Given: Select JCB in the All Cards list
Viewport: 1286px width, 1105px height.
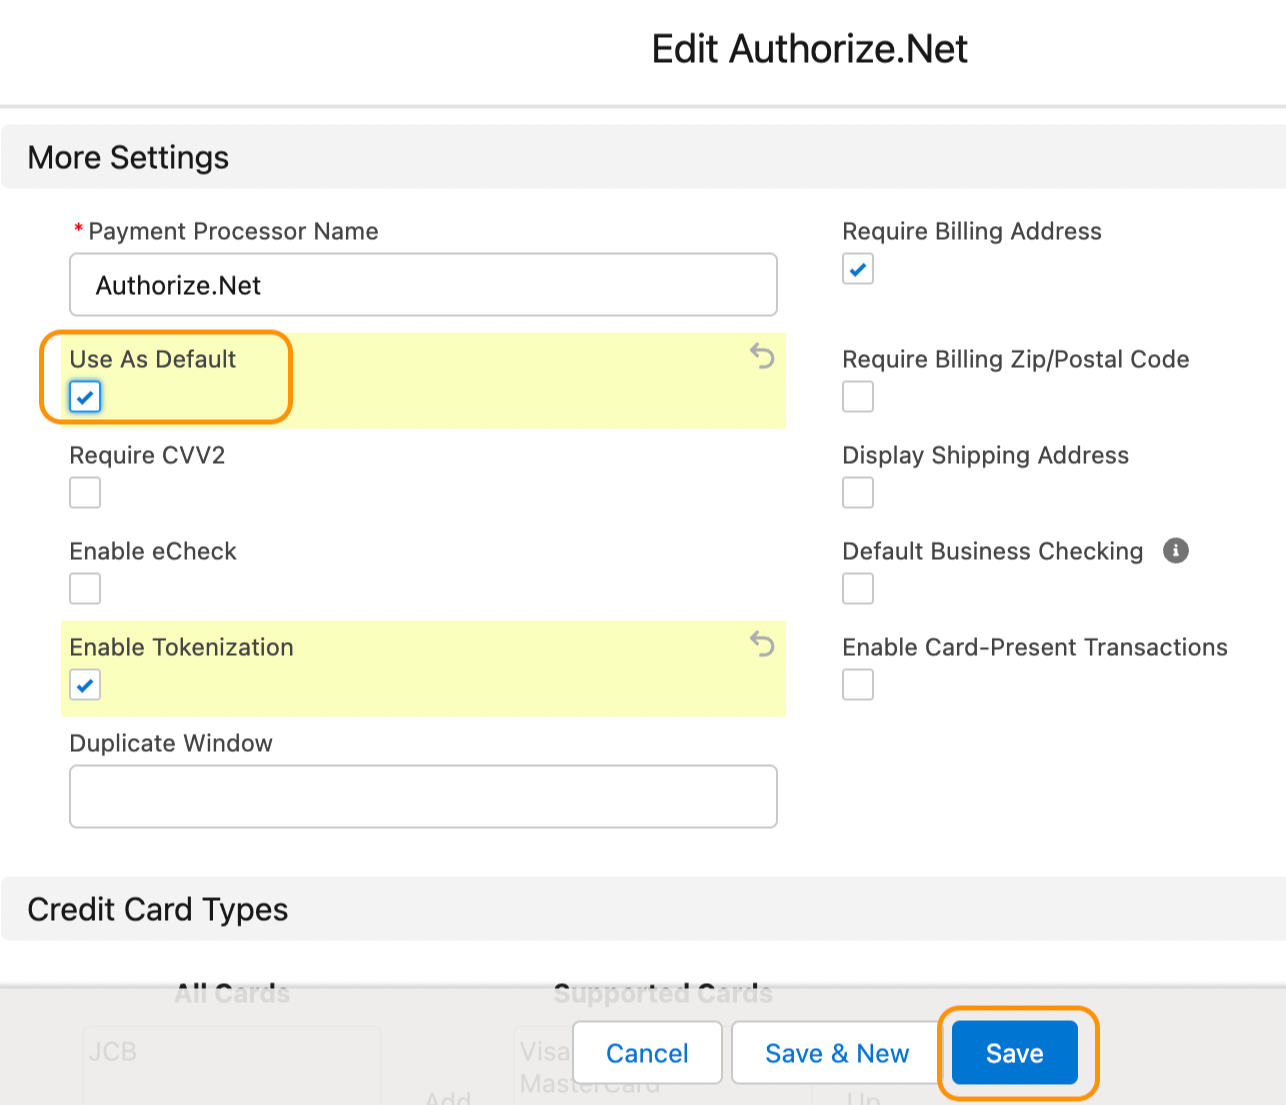Looking at the screenshot, I should point(113,1052).
